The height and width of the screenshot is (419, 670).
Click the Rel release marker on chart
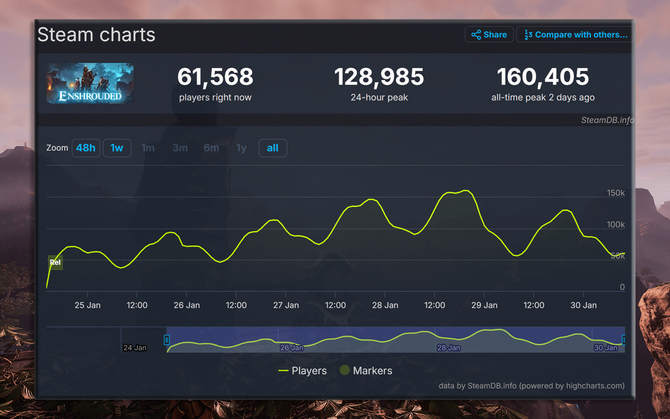click(55, 262)
